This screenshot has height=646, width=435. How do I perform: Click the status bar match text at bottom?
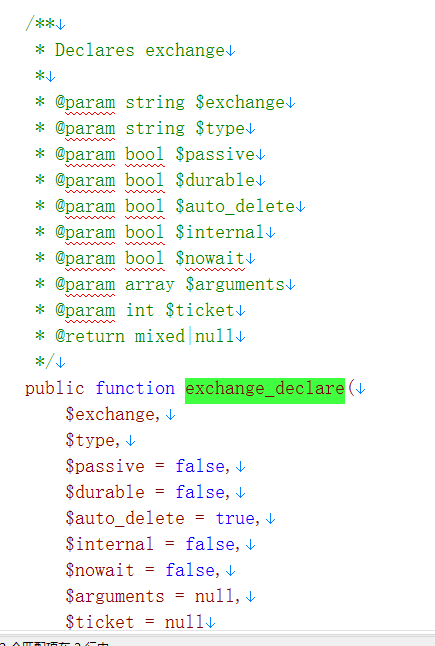coord(54,643)
